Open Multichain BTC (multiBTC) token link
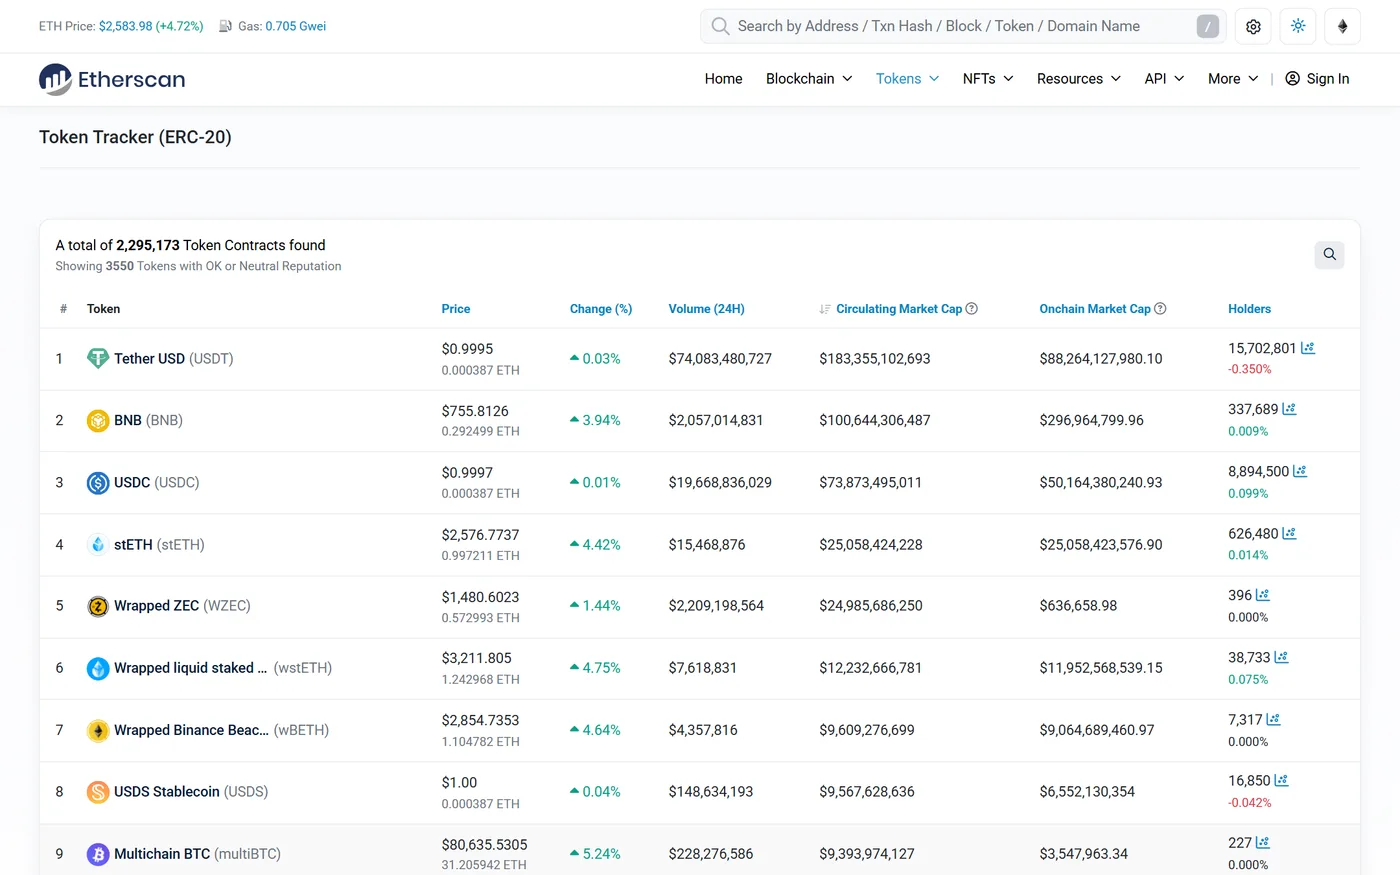The width and height of the screenshot is (1400, 875). [197, 854]
